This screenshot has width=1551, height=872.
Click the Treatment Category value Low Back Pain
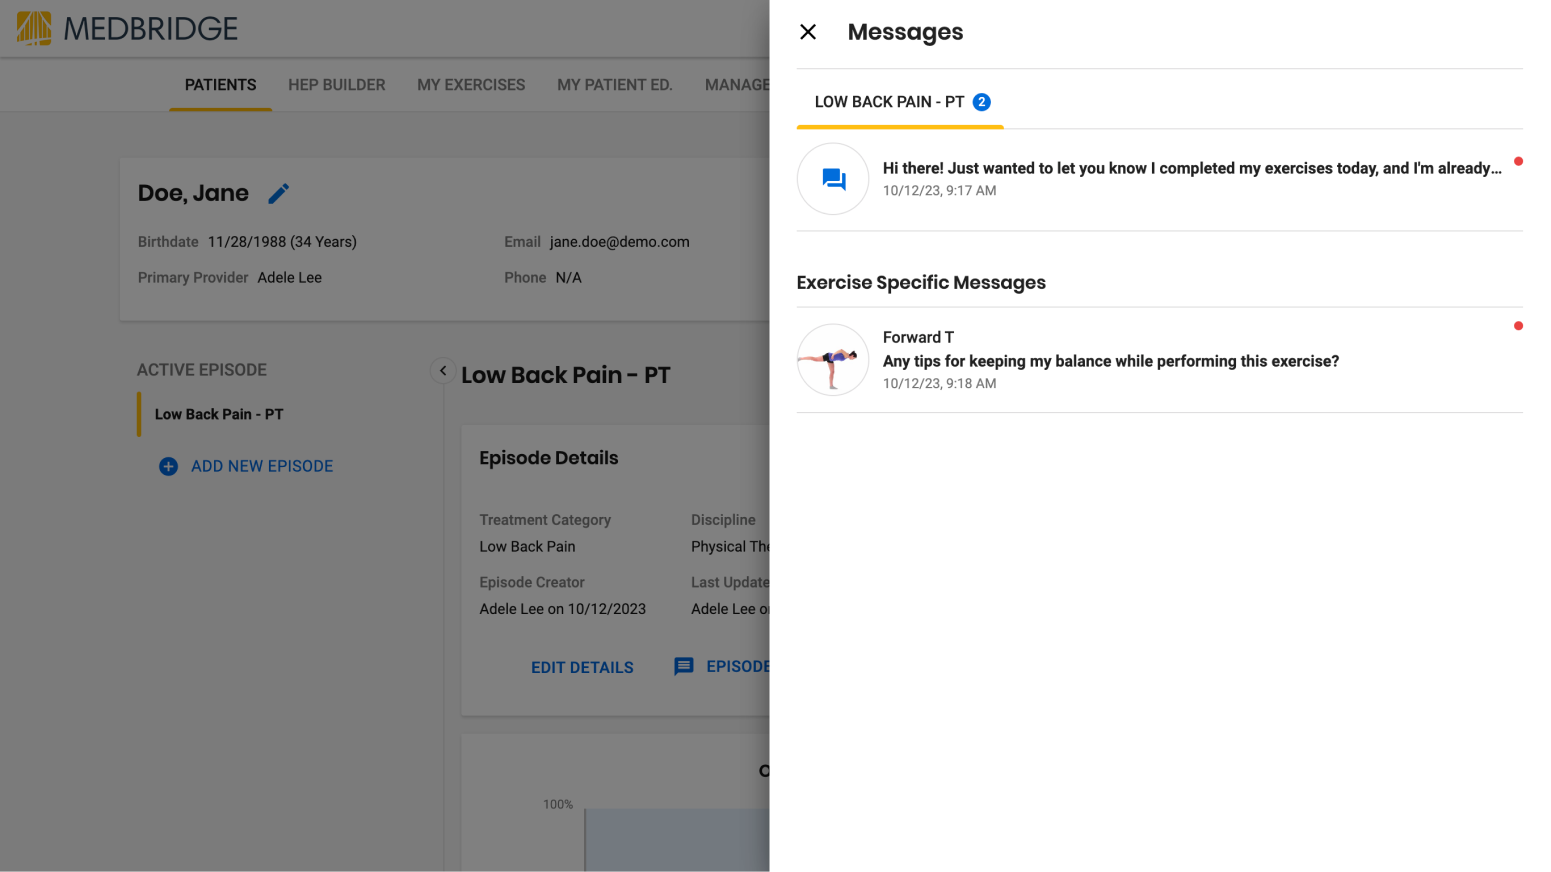[x=527, y=547]
